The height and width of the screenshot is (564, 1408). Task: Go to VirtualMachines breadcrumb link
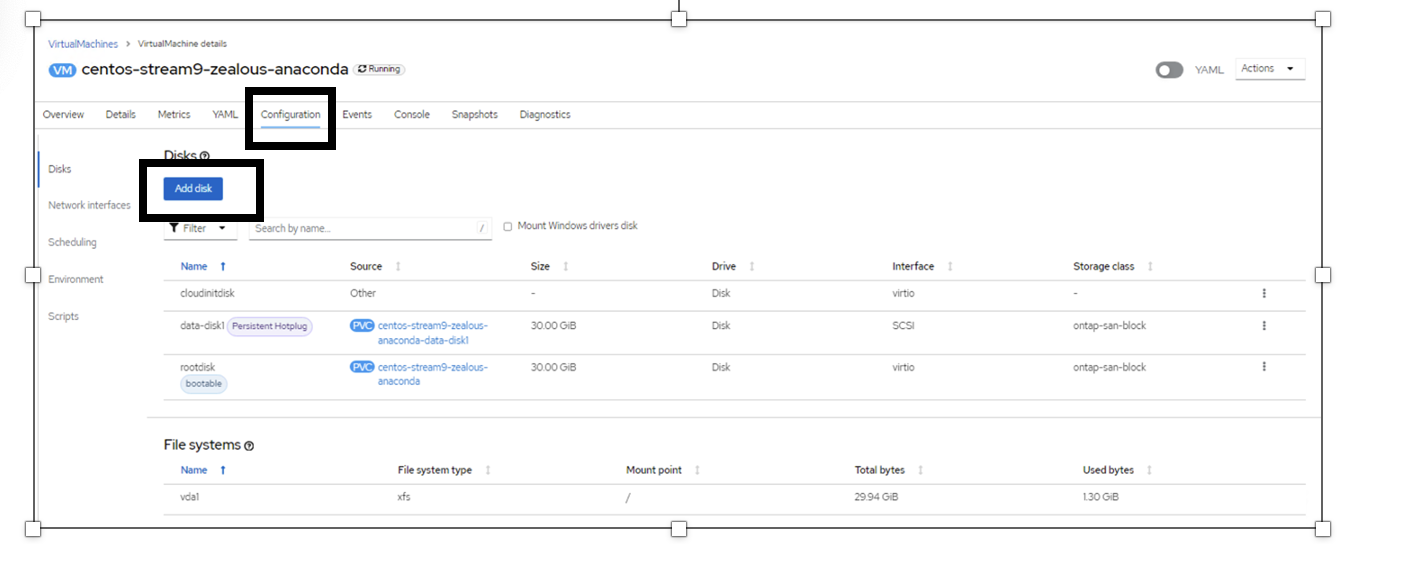click(x=83, y=44)
